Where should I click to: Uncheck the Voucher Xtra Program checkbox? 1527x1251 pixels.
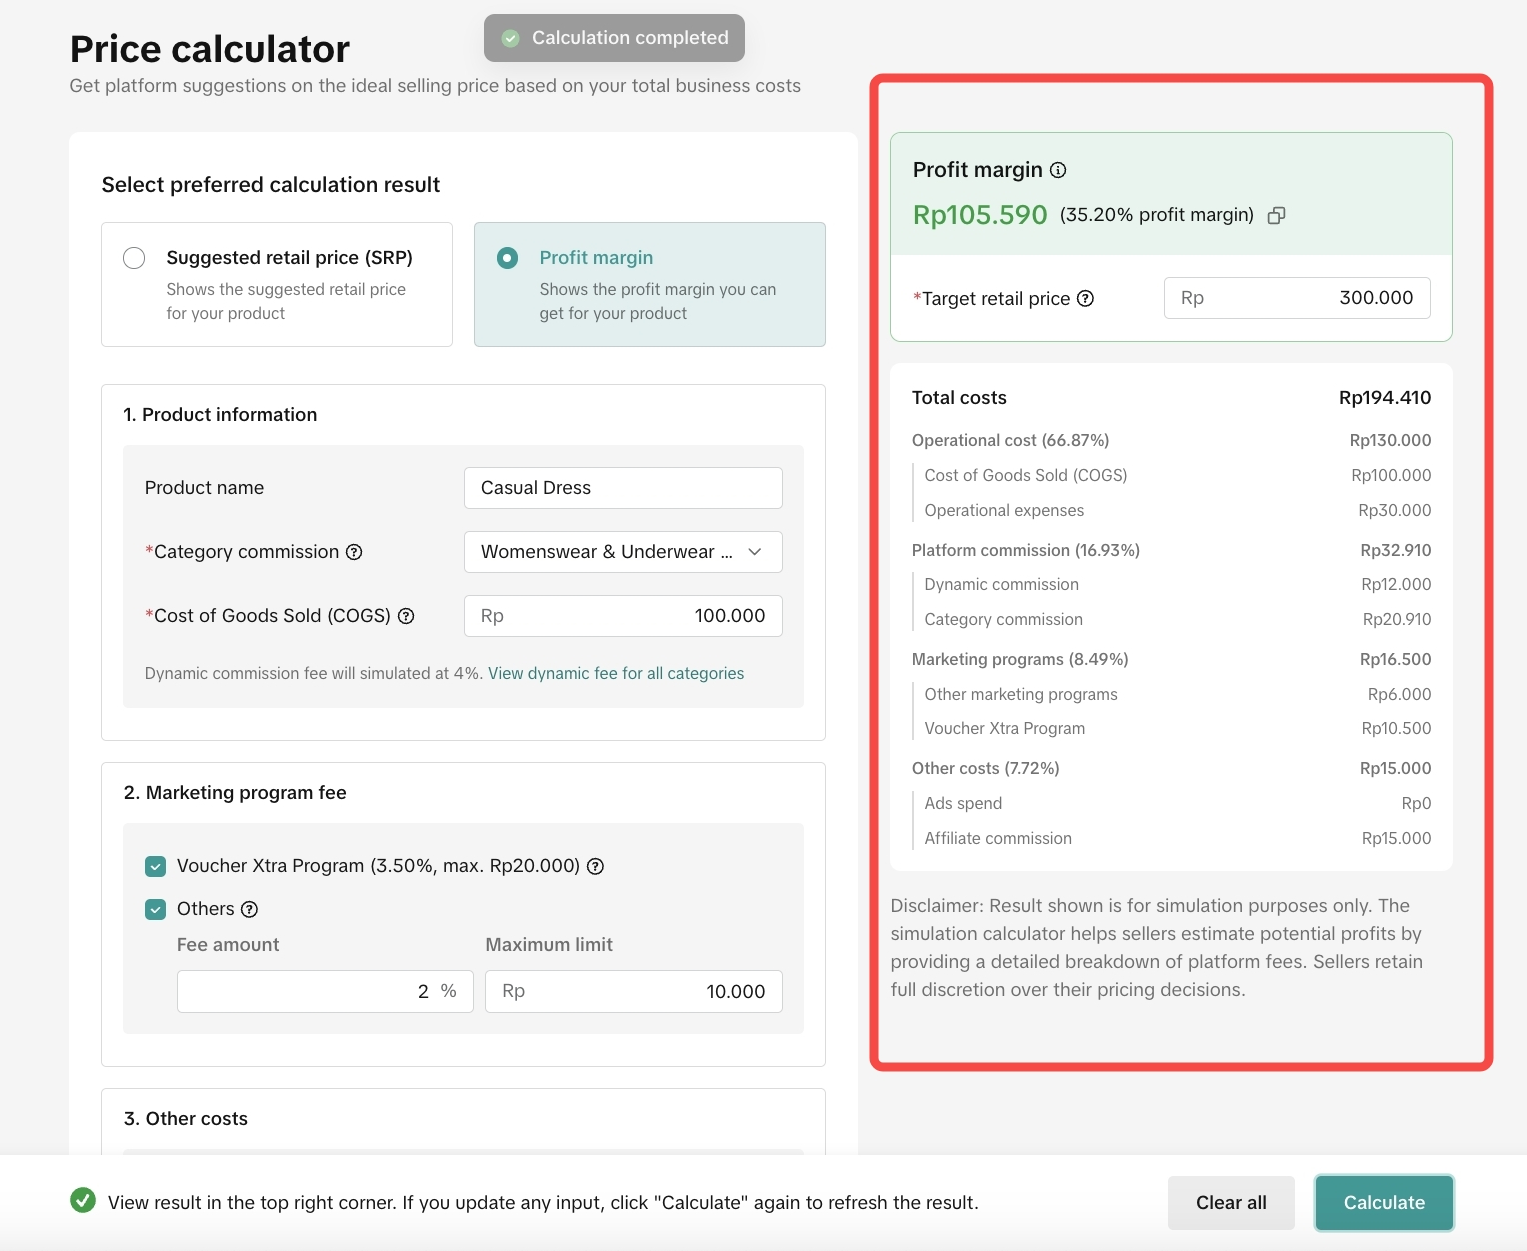(156, 866)
